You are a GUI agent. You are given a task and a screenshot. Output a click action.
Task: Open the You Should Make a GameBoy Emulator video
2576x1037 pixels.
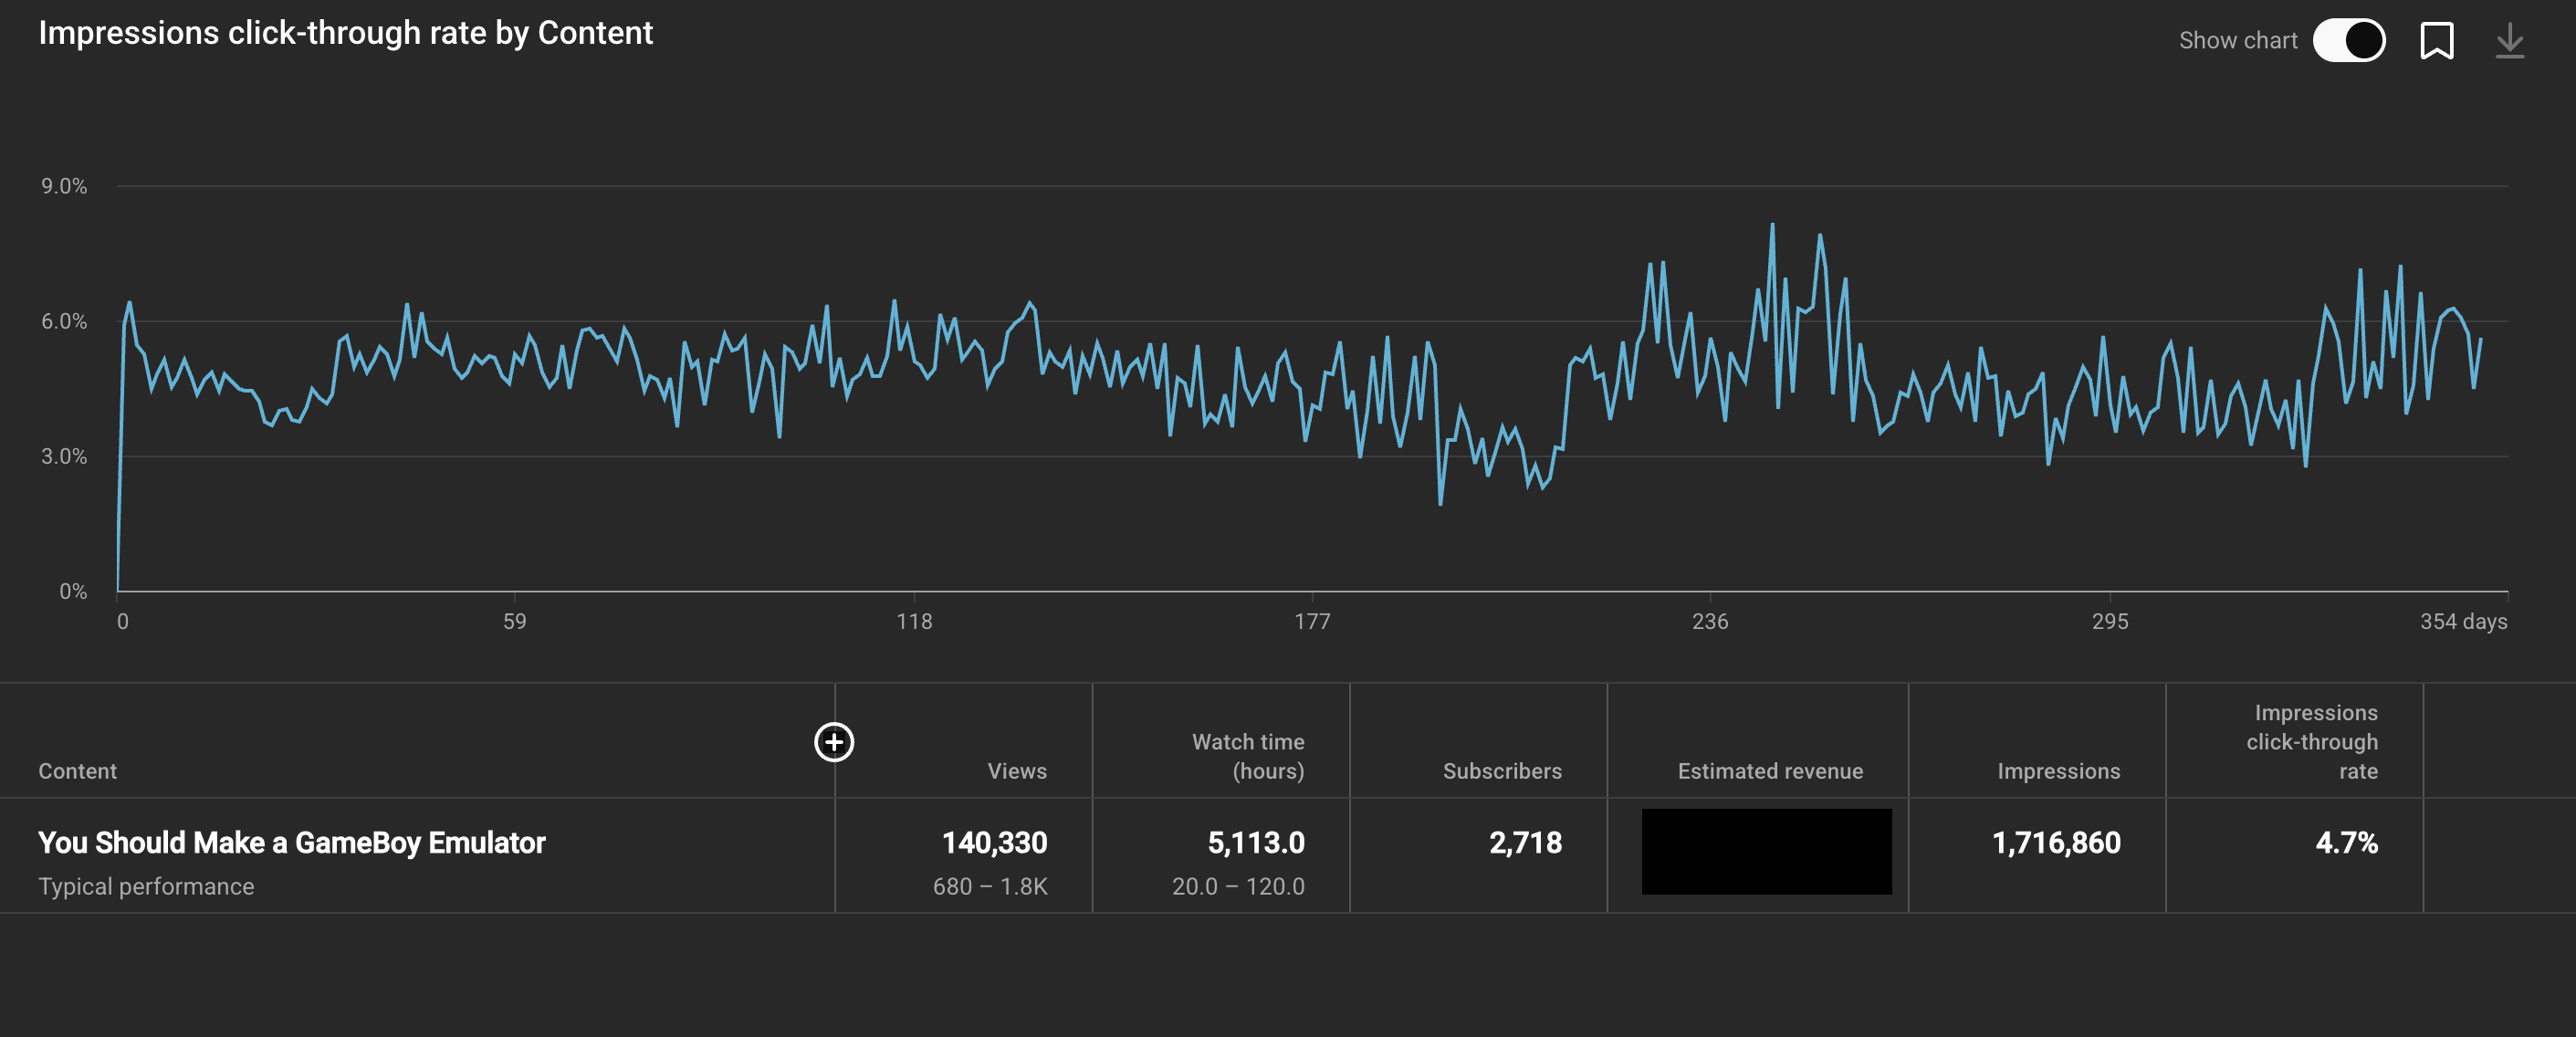tap(292, 842)
